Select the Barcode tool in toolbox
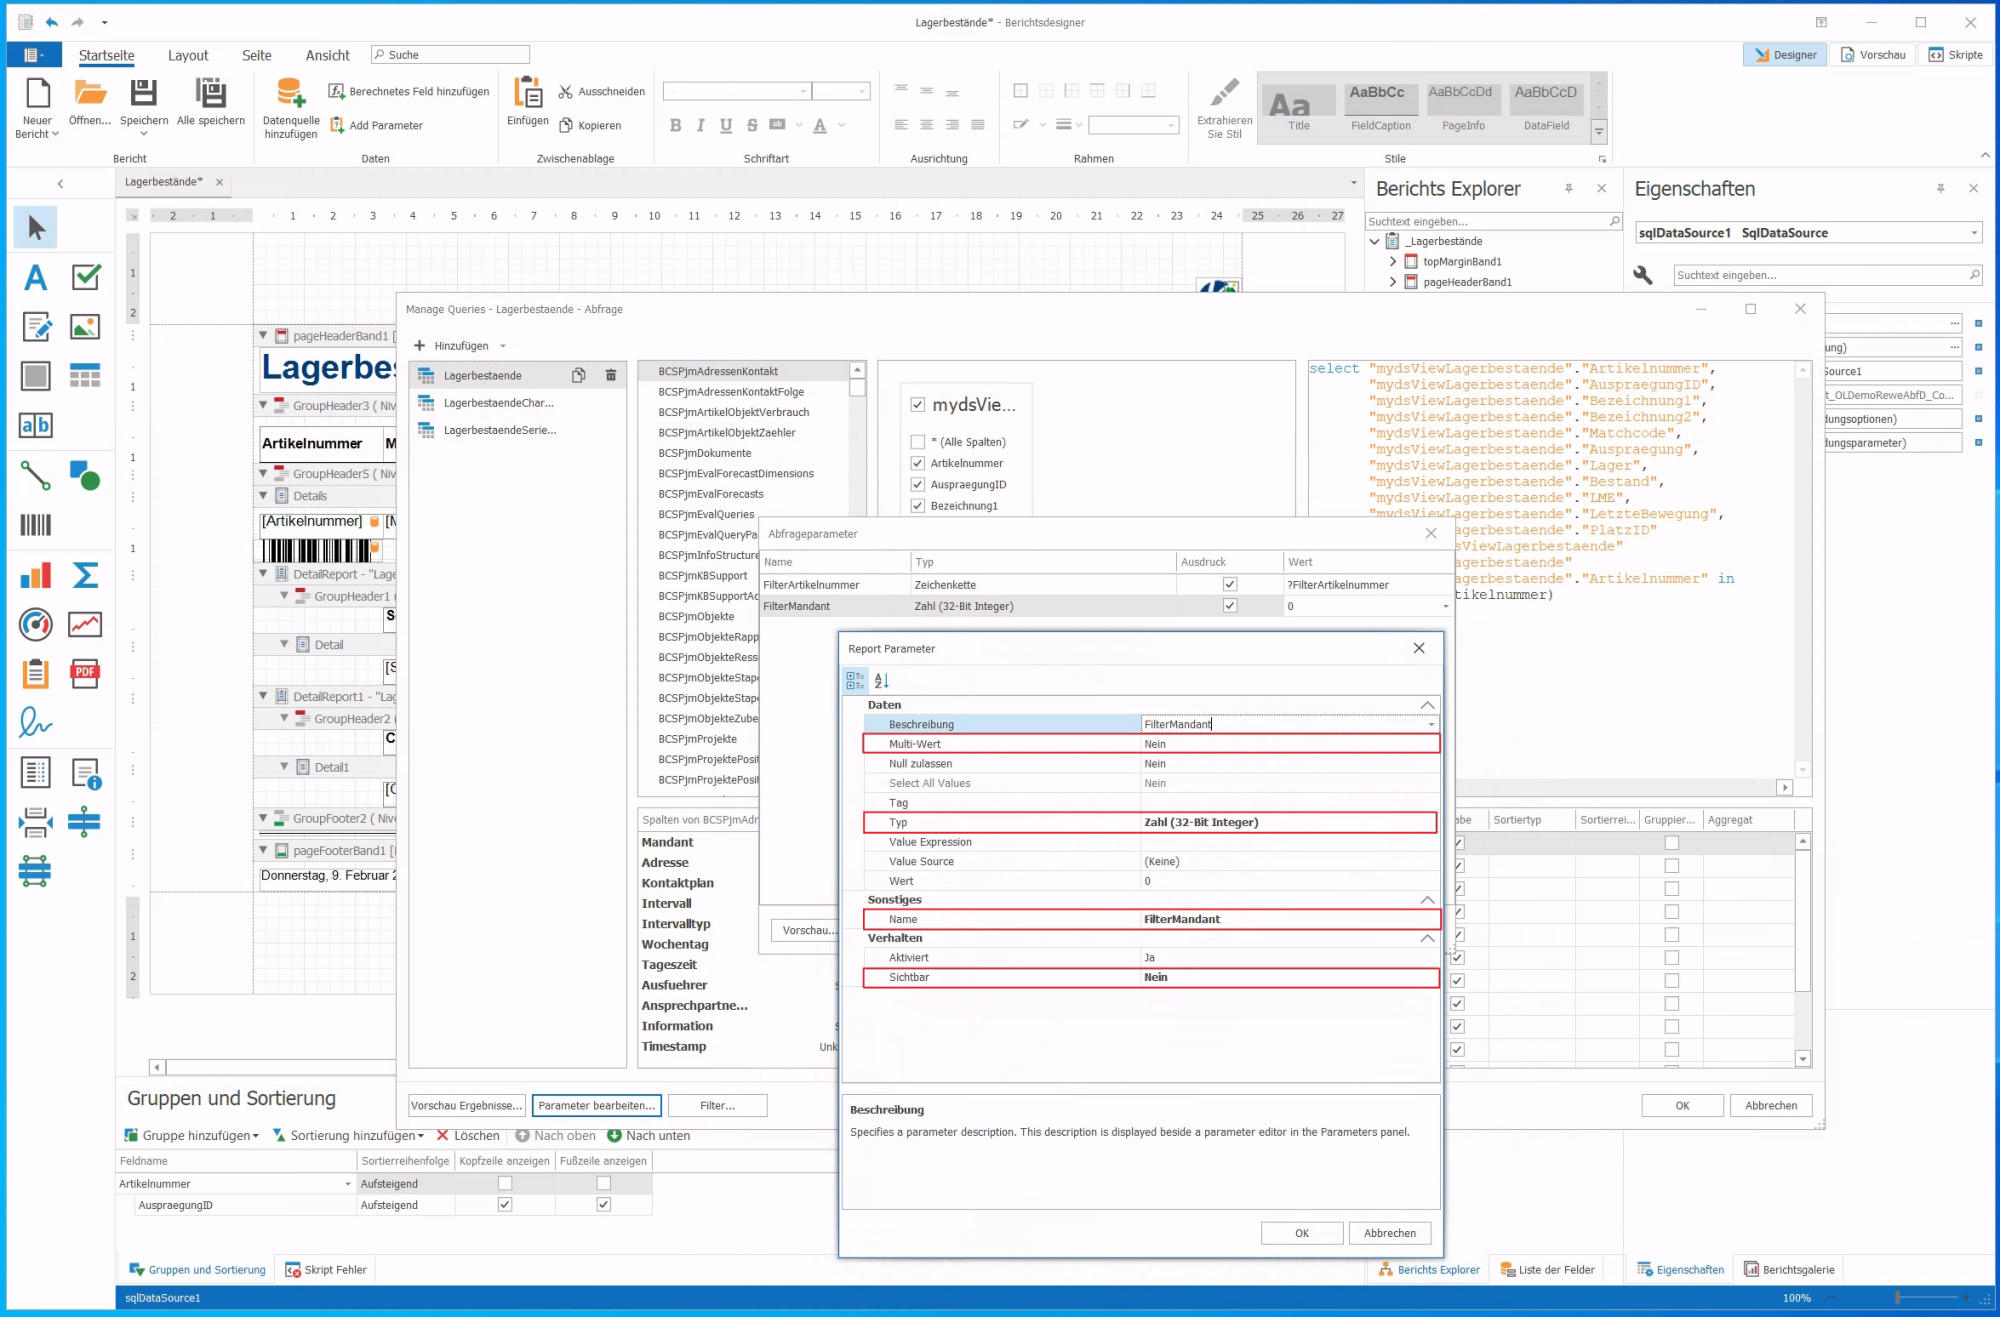2000x1317 pixels. click(x=35, y=525)
